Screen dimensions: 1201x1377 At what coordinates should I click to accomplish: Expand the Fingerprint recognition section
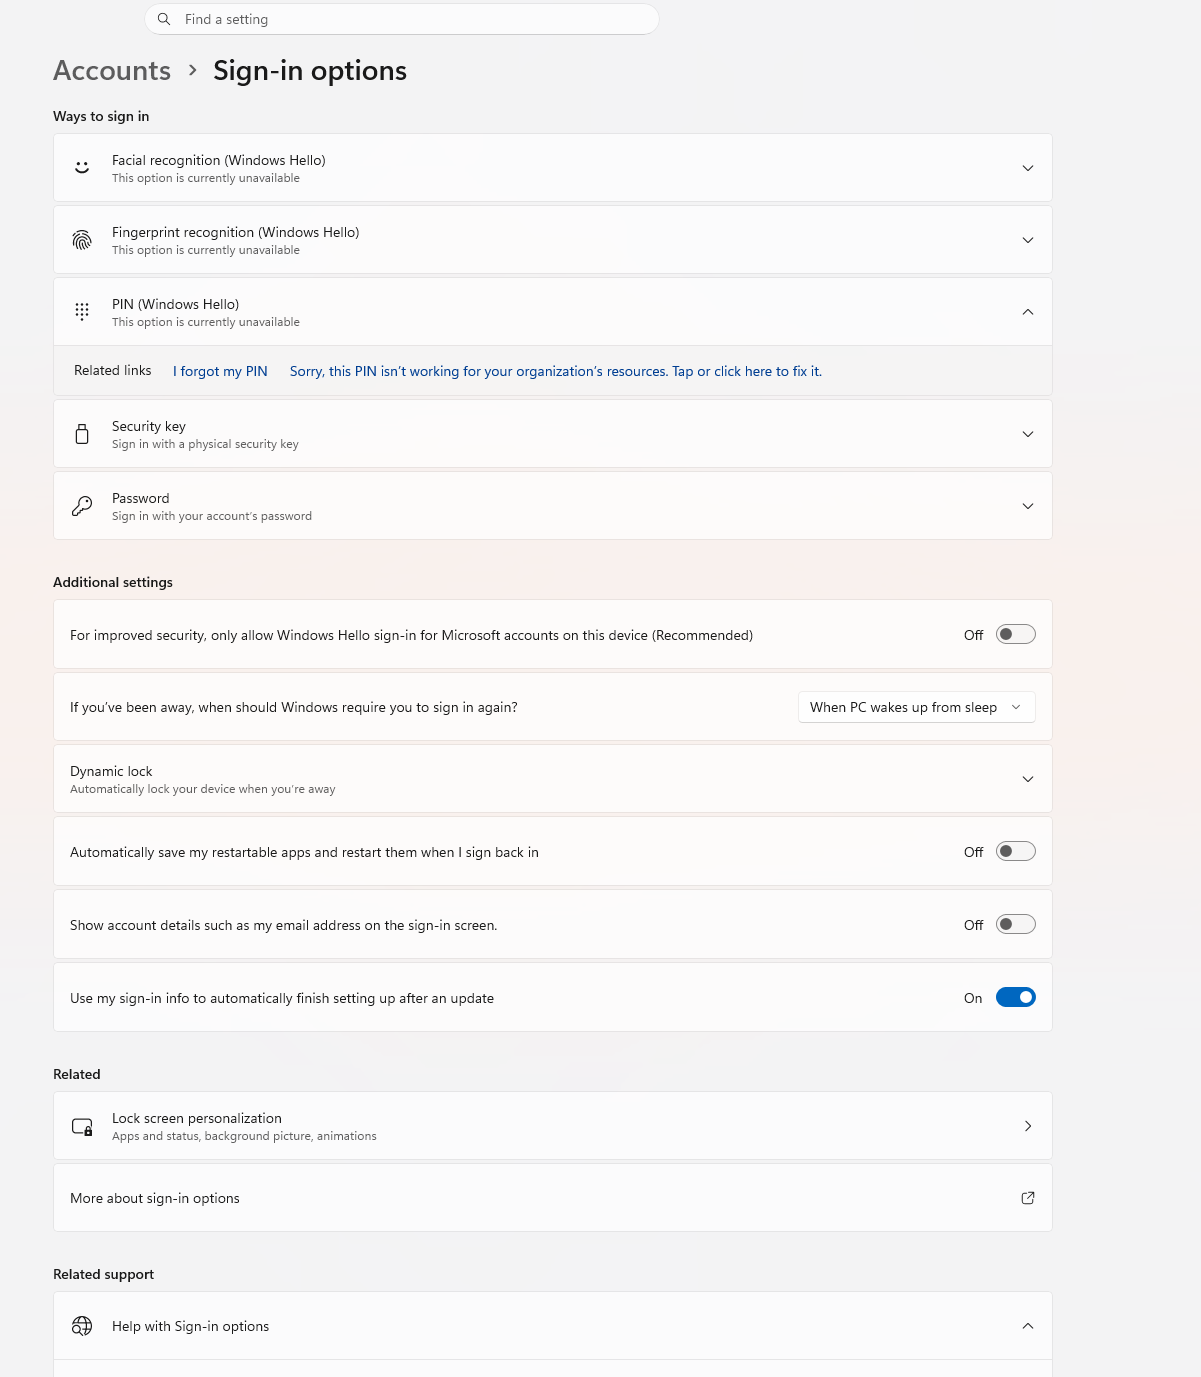1028,240
